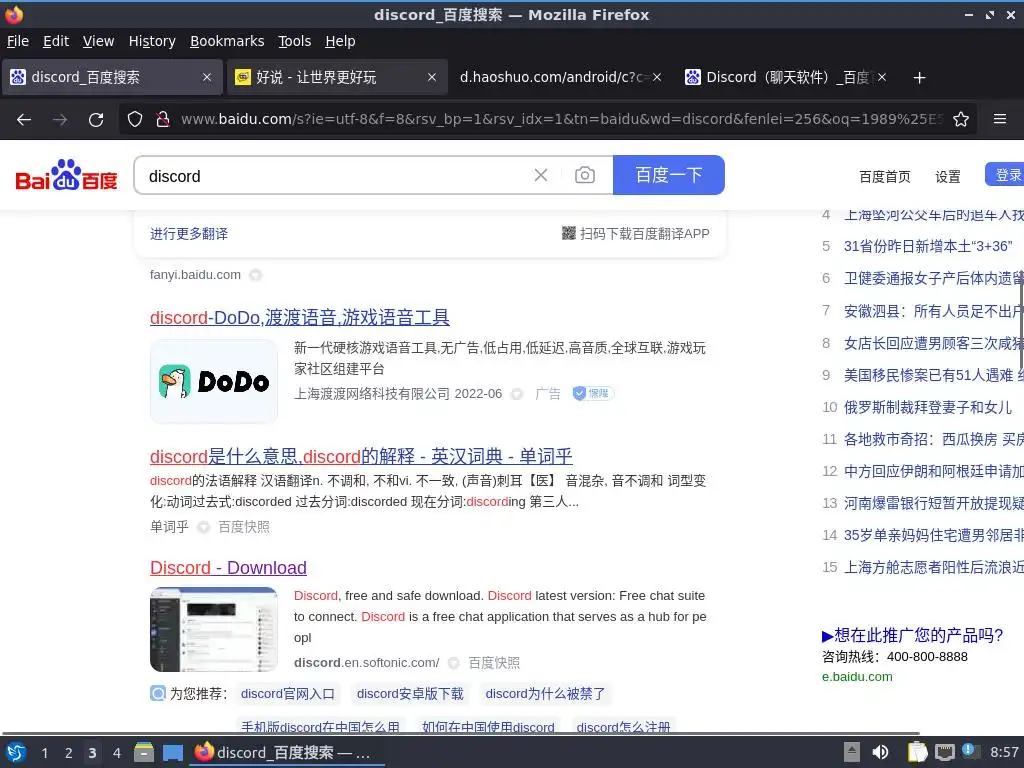This screenshot has width=1024, height=768.
Task: Open the 百度首页 link
Action: point(884,176)
